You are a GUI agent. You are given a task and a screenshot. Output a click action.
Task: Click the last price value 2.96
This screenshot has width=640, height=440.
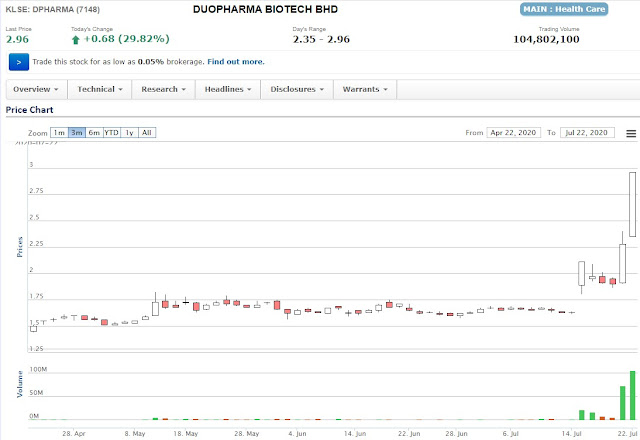(17, 40)
